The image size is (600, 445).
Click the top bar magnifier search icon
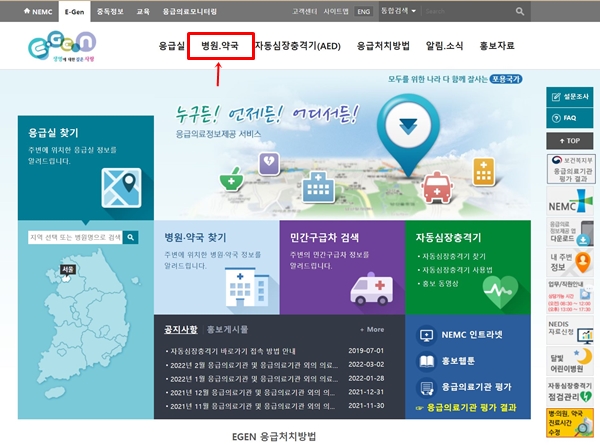click(x=520, y=11)
